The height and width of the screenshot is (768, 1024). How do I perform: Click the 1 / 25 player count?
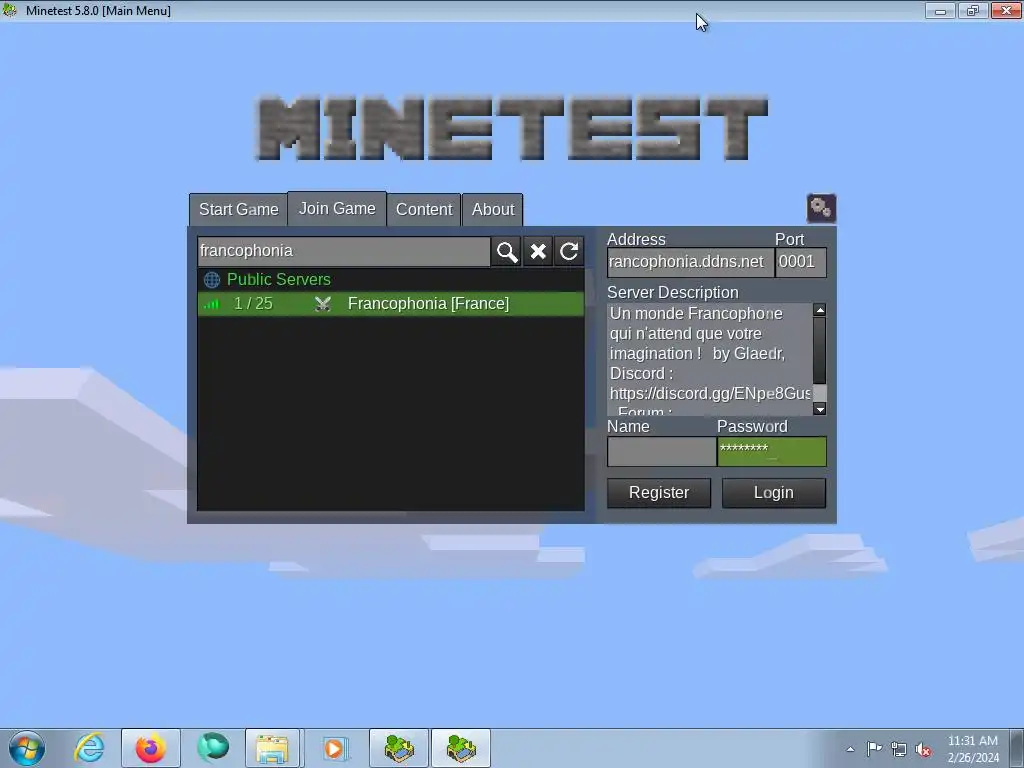pos(253,304)
